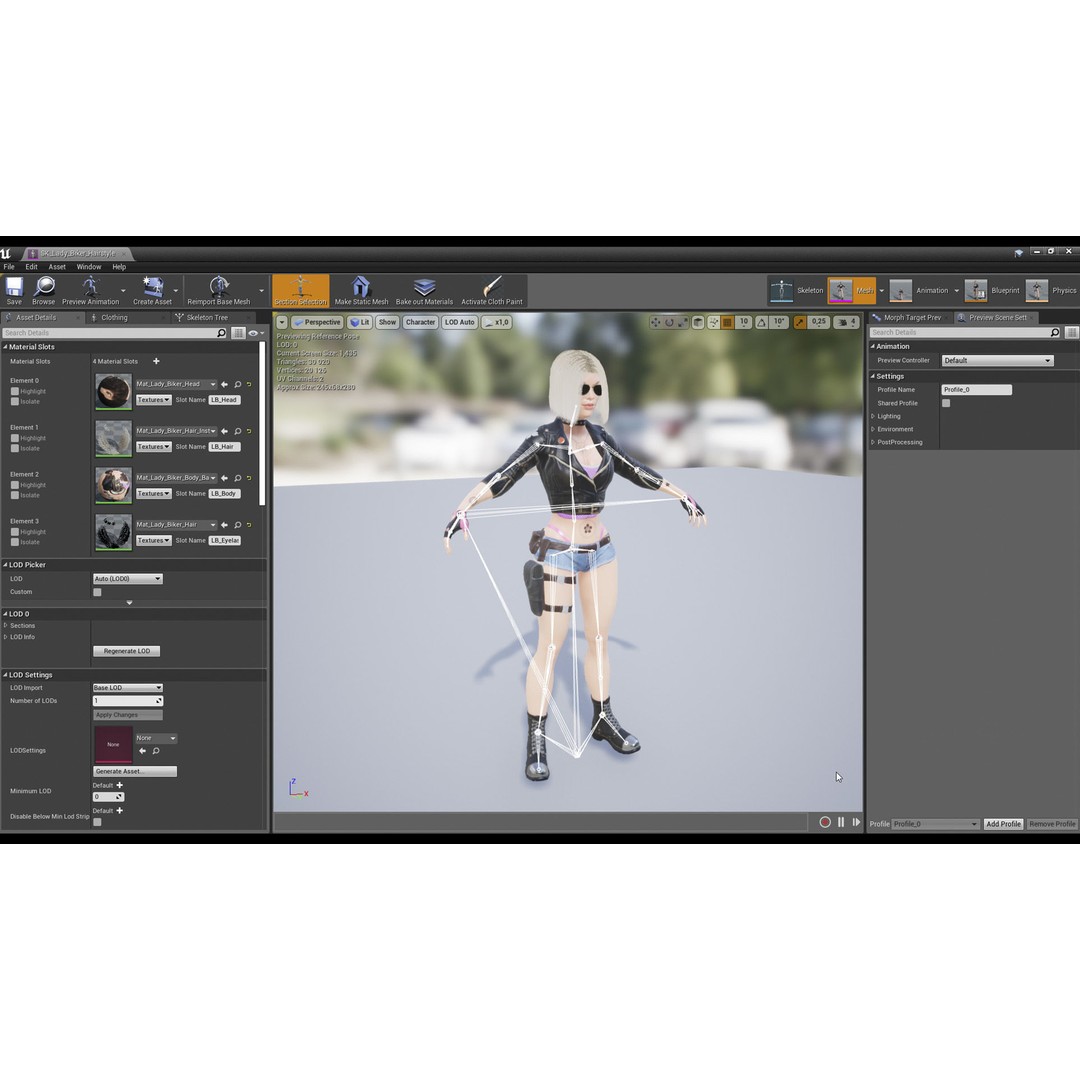Click the record button in viewport bar
Screen dimensions: 1080x1080
pos(824,822)
